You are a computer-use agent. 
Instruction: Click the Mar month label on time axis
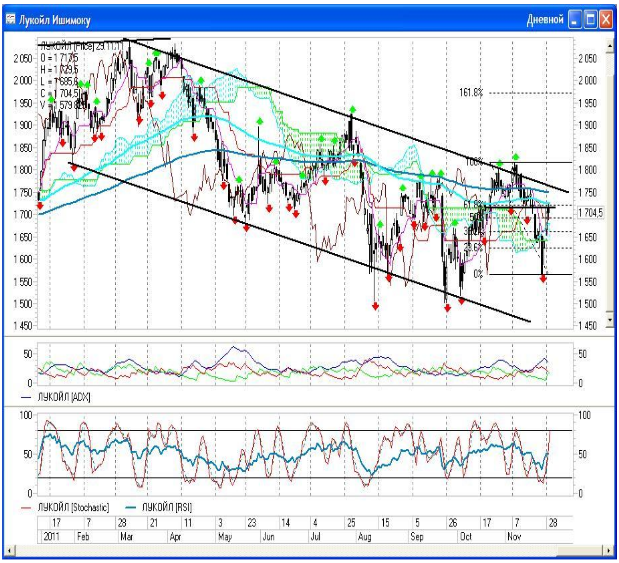(126, 536)
